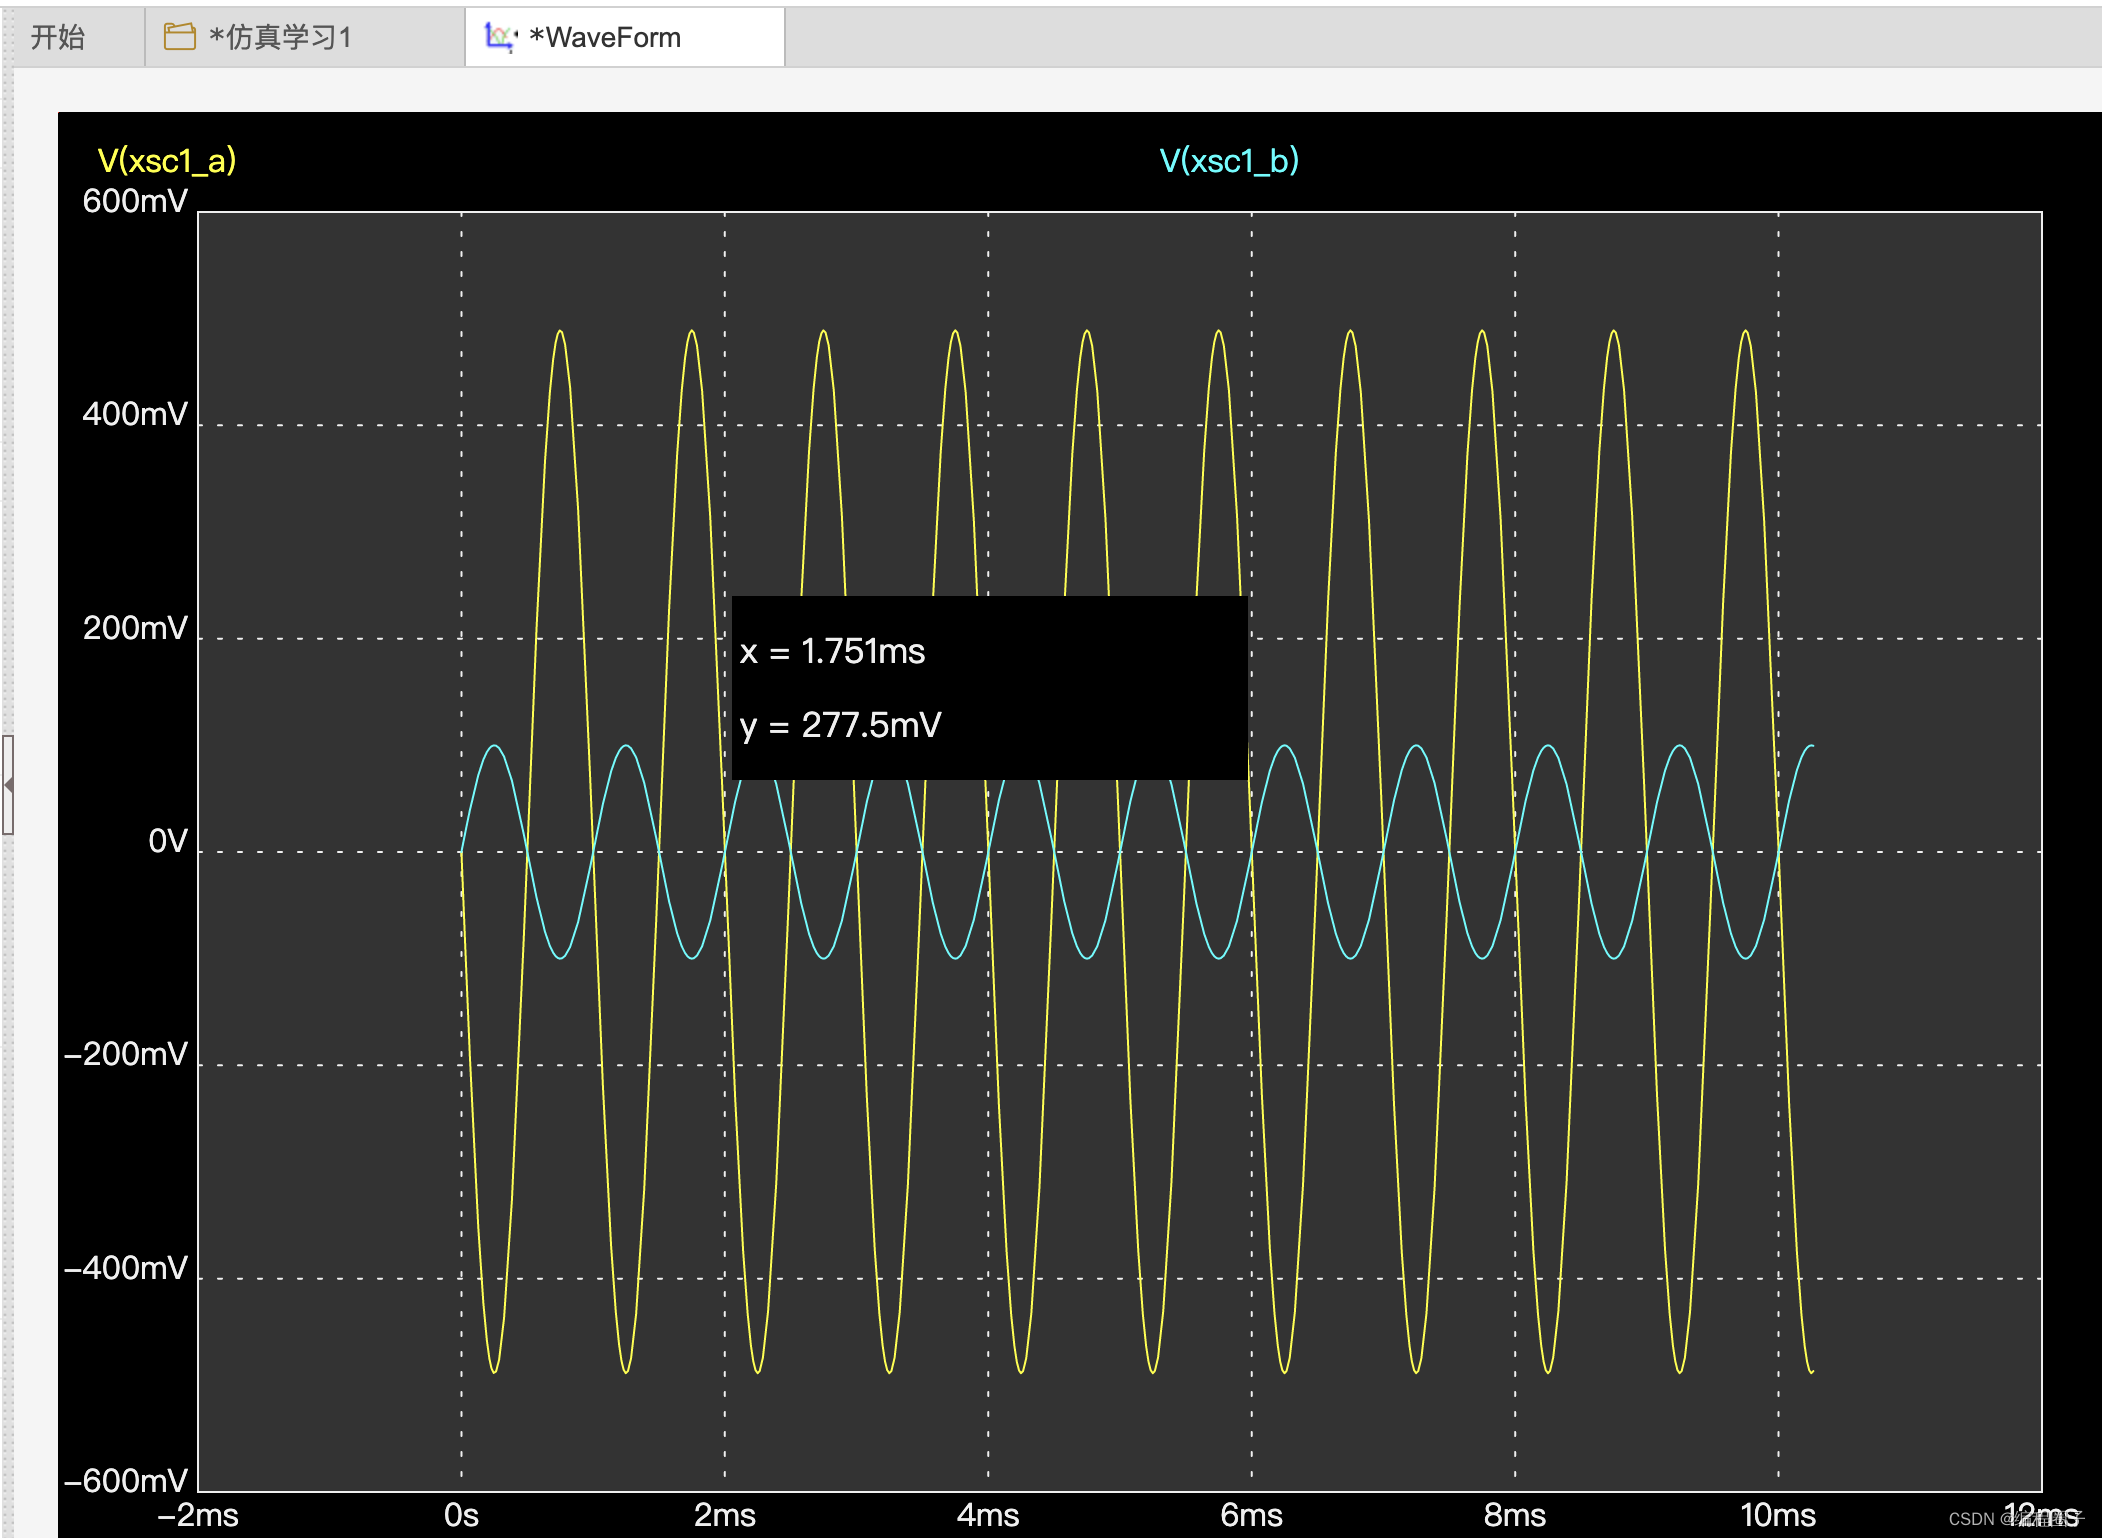2102x1538 pixels.
Task: Click the 600mV y-axis label
Action: [x=135, y=201]
